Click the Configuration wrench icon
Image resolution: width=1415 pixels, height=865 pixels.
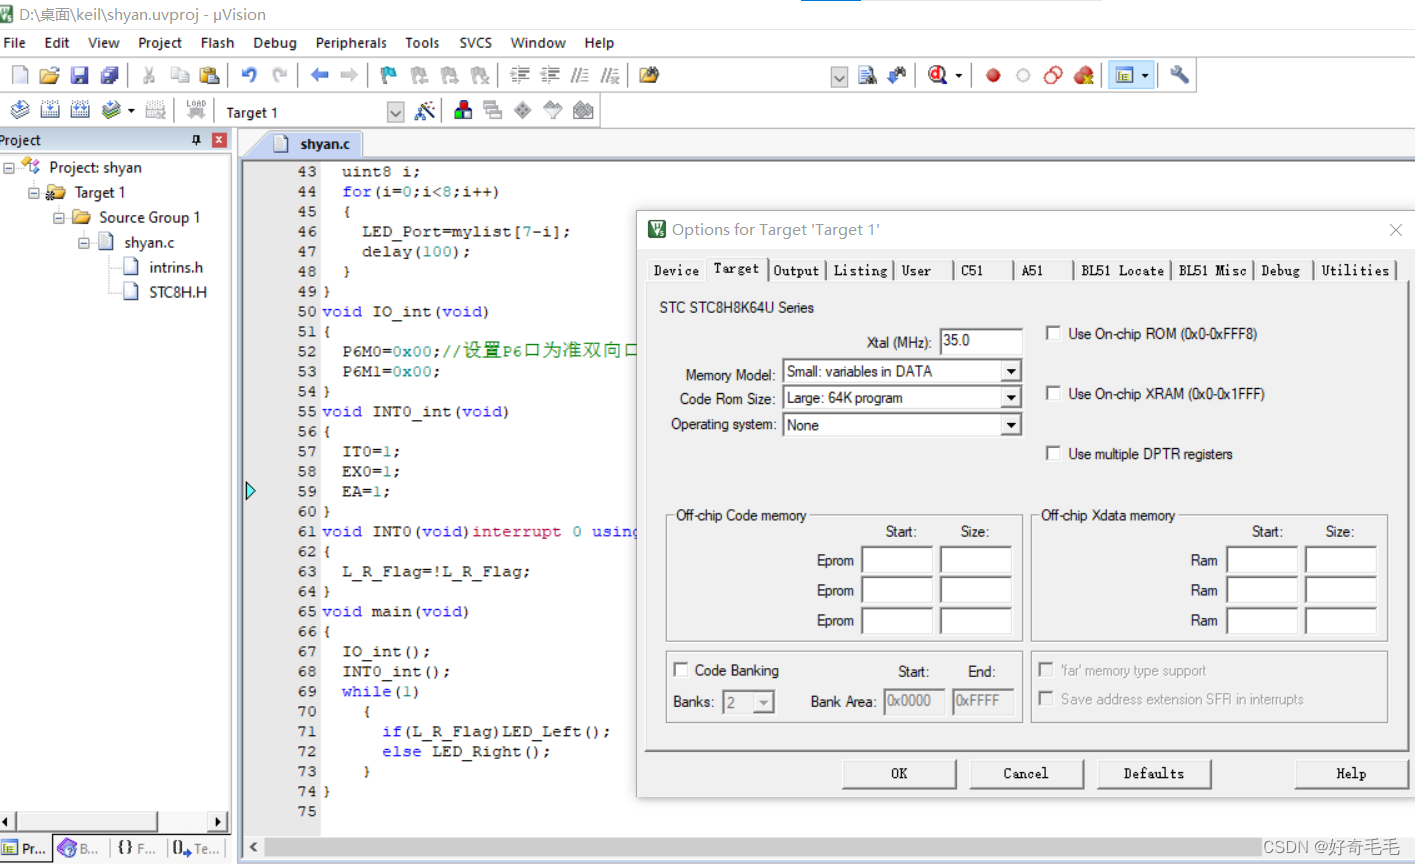(1179, 75)
